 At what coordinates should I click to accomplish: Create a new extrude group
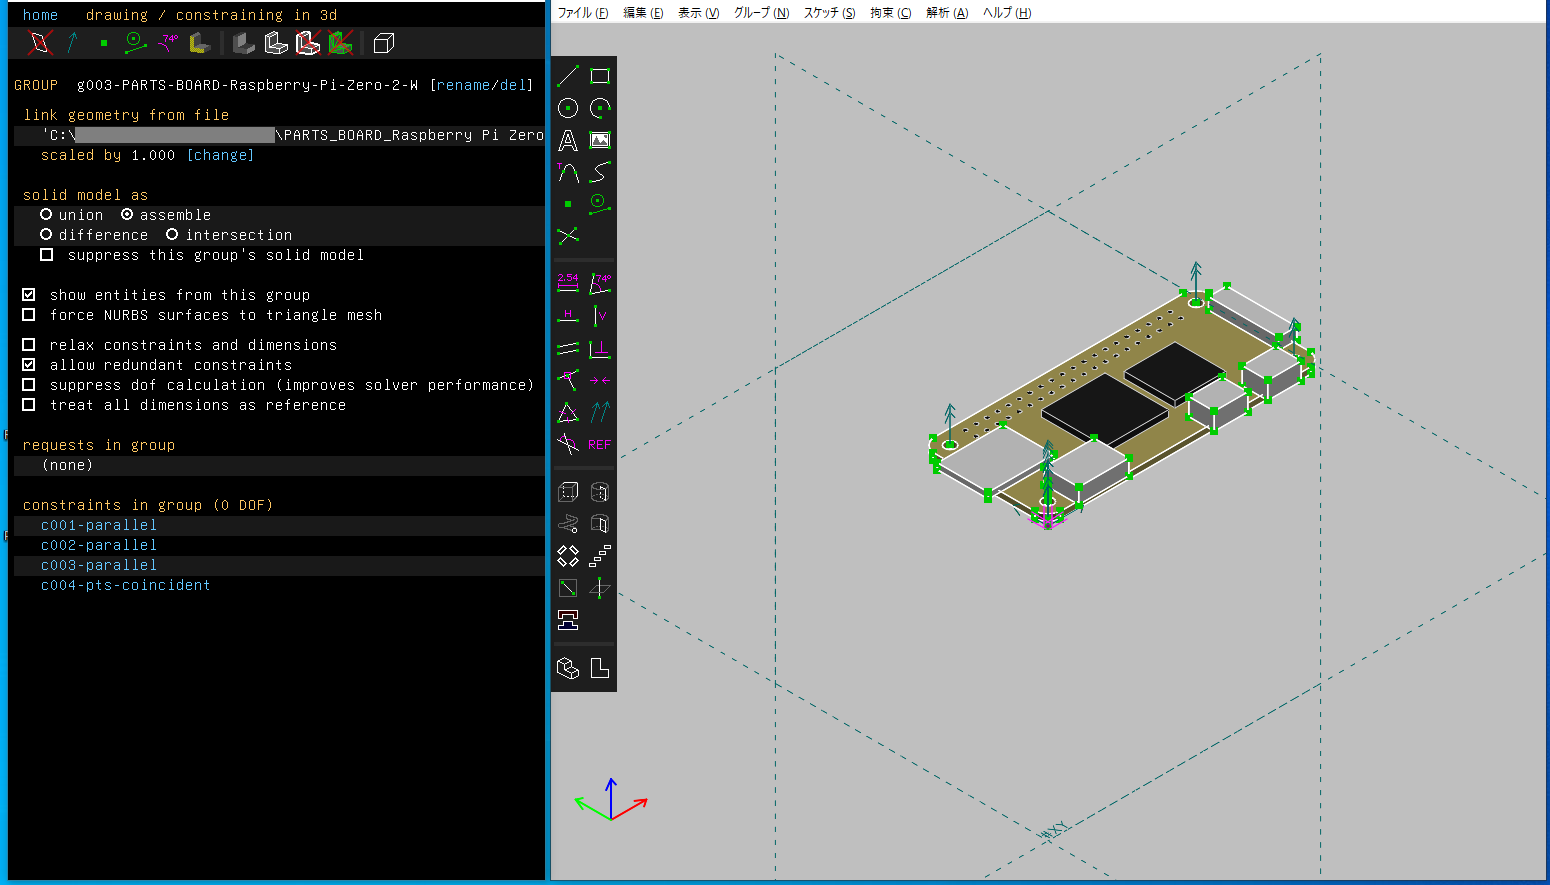click(x=568, y=492)
